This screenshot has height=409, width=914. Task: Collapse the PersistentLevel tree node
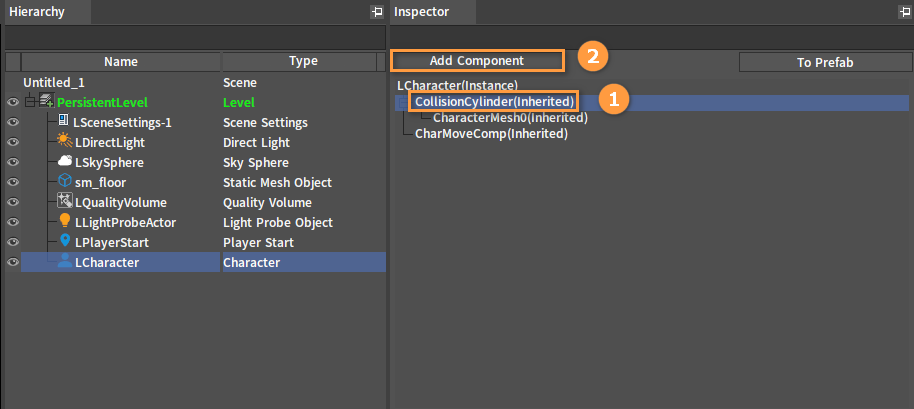(30, 102)
